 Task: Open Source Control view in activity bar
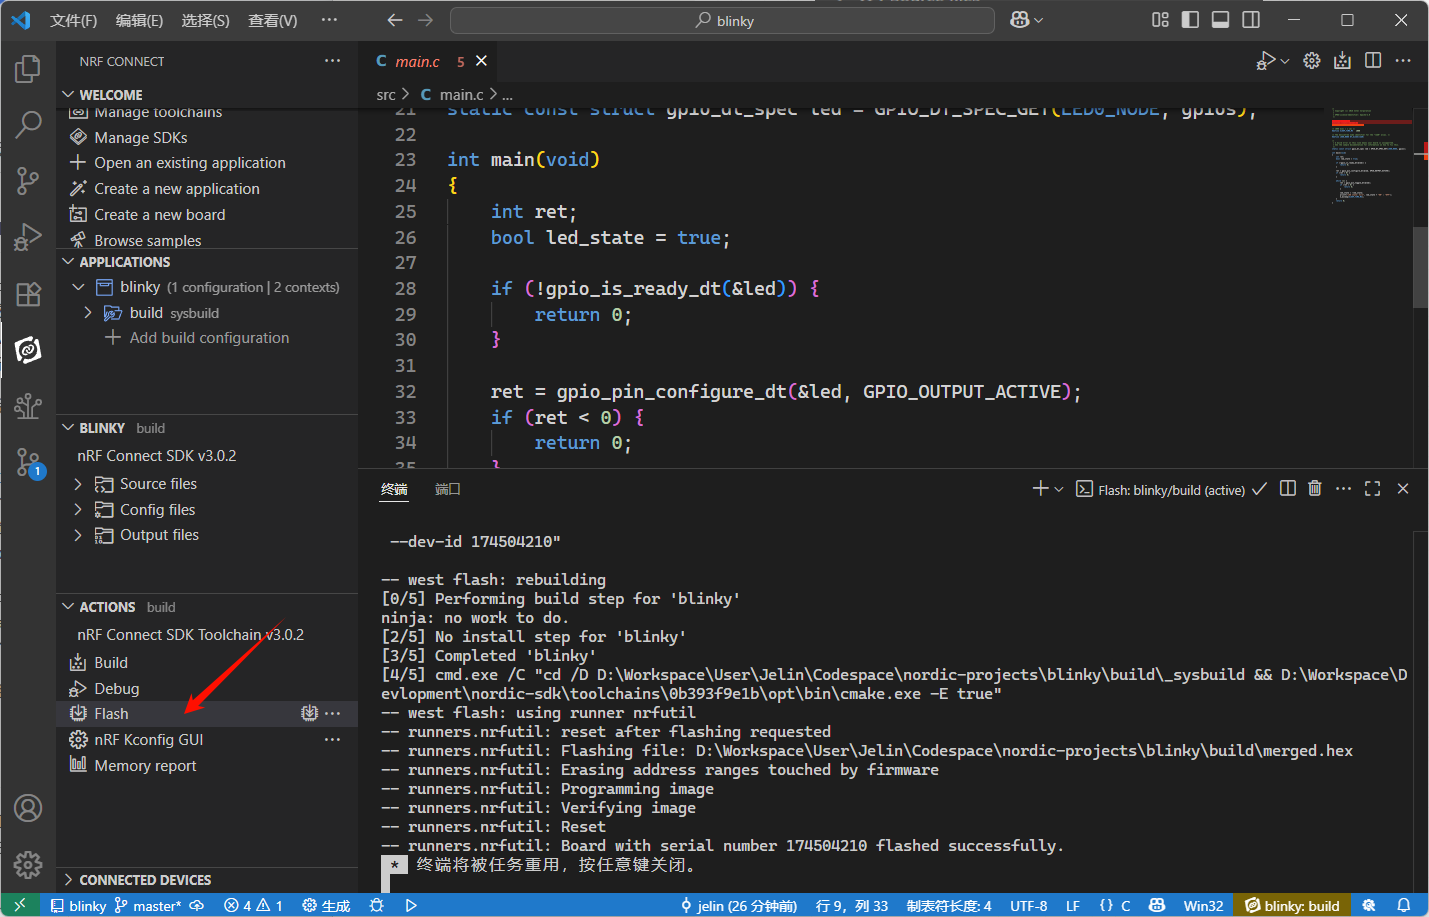click(28, 180)
